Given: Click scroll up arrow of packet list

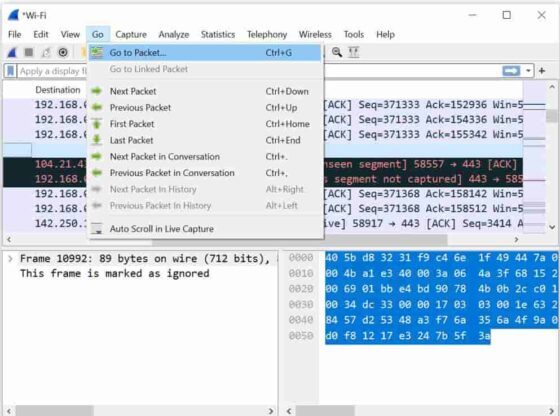Looking at the screenshot, I should point(552,86).
